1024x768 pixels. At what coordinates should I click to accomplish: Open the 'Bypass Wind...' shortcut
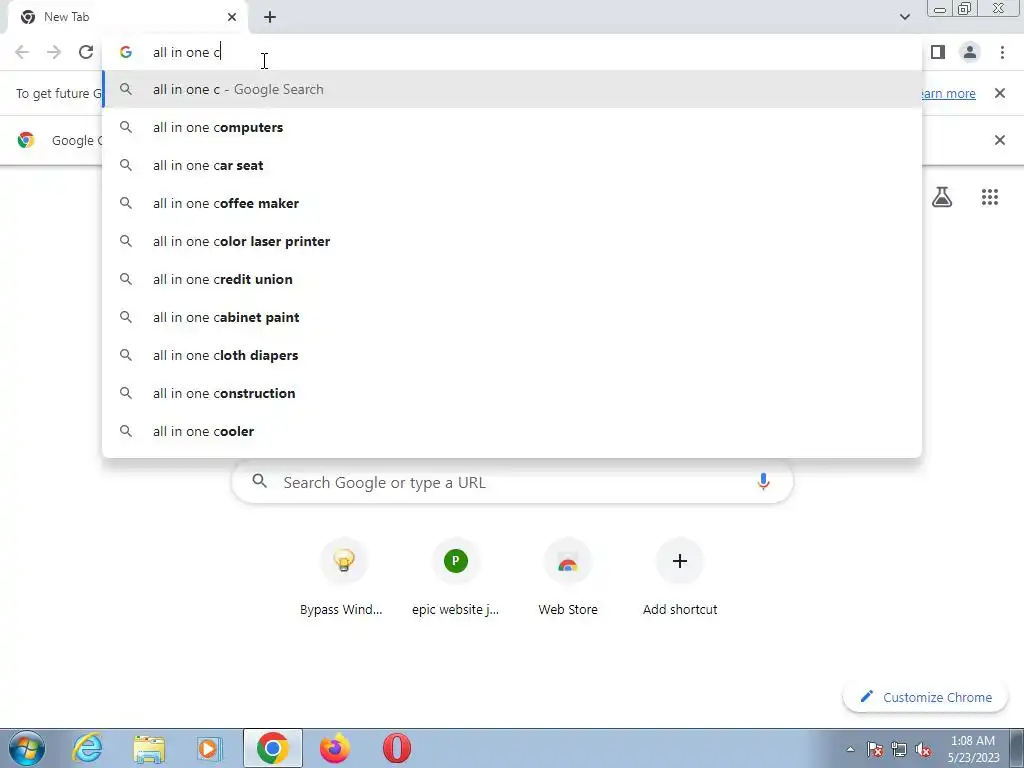point(344,578)
